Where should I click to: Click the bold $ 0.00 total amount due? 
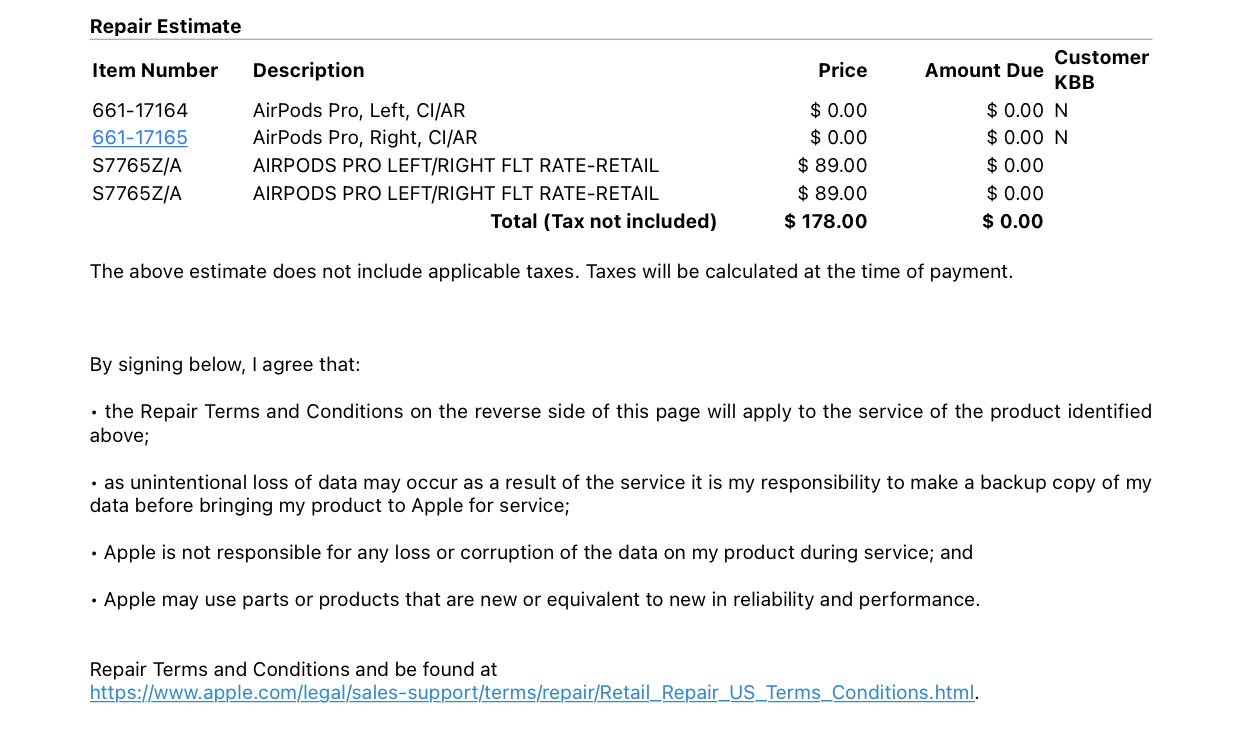click(1013, 221)
